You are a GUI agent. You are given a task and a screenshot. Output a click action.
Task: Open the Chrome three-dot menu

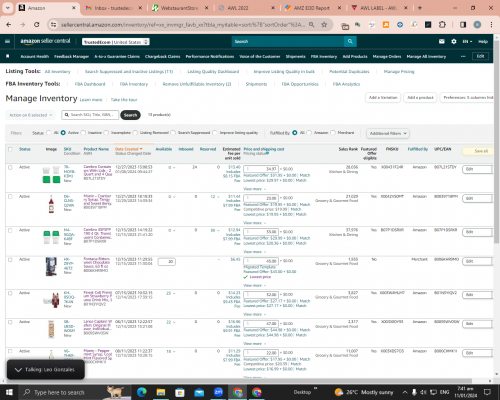pyautogui.click(x=491, y=25)
